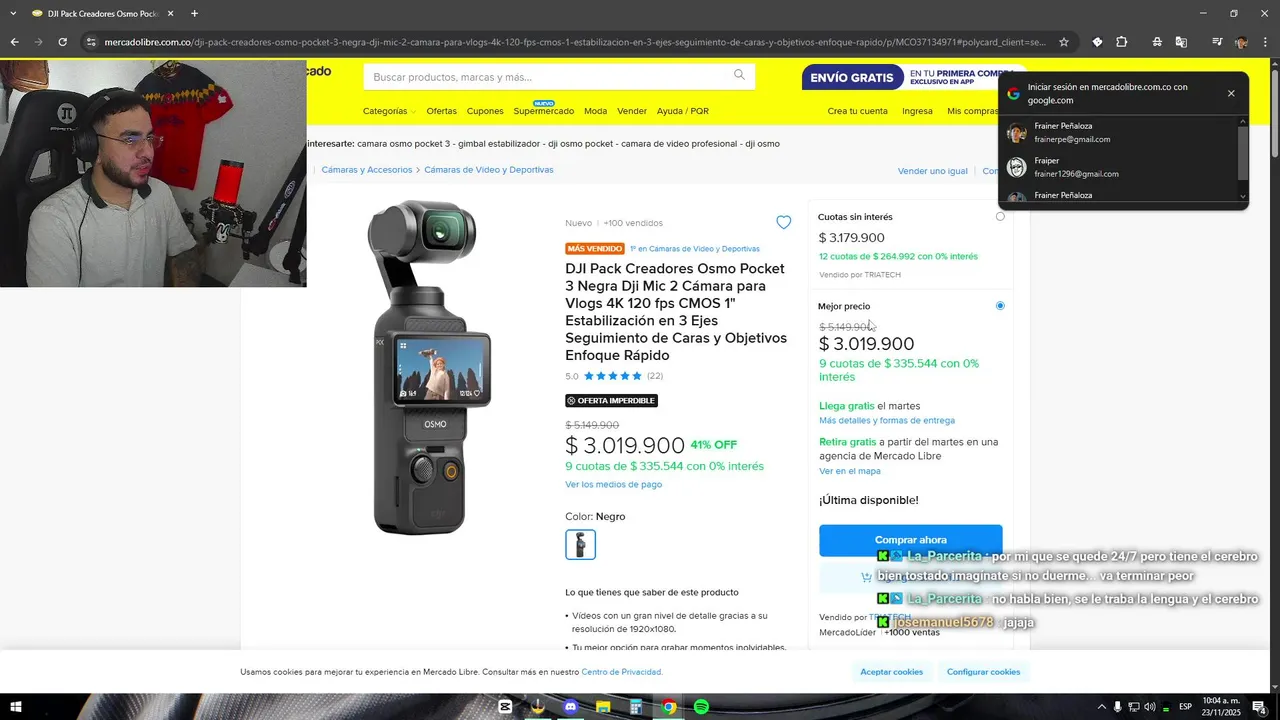Show hidden system tray icons
Screen dimensions: 1280x720
coord(1102,707)
